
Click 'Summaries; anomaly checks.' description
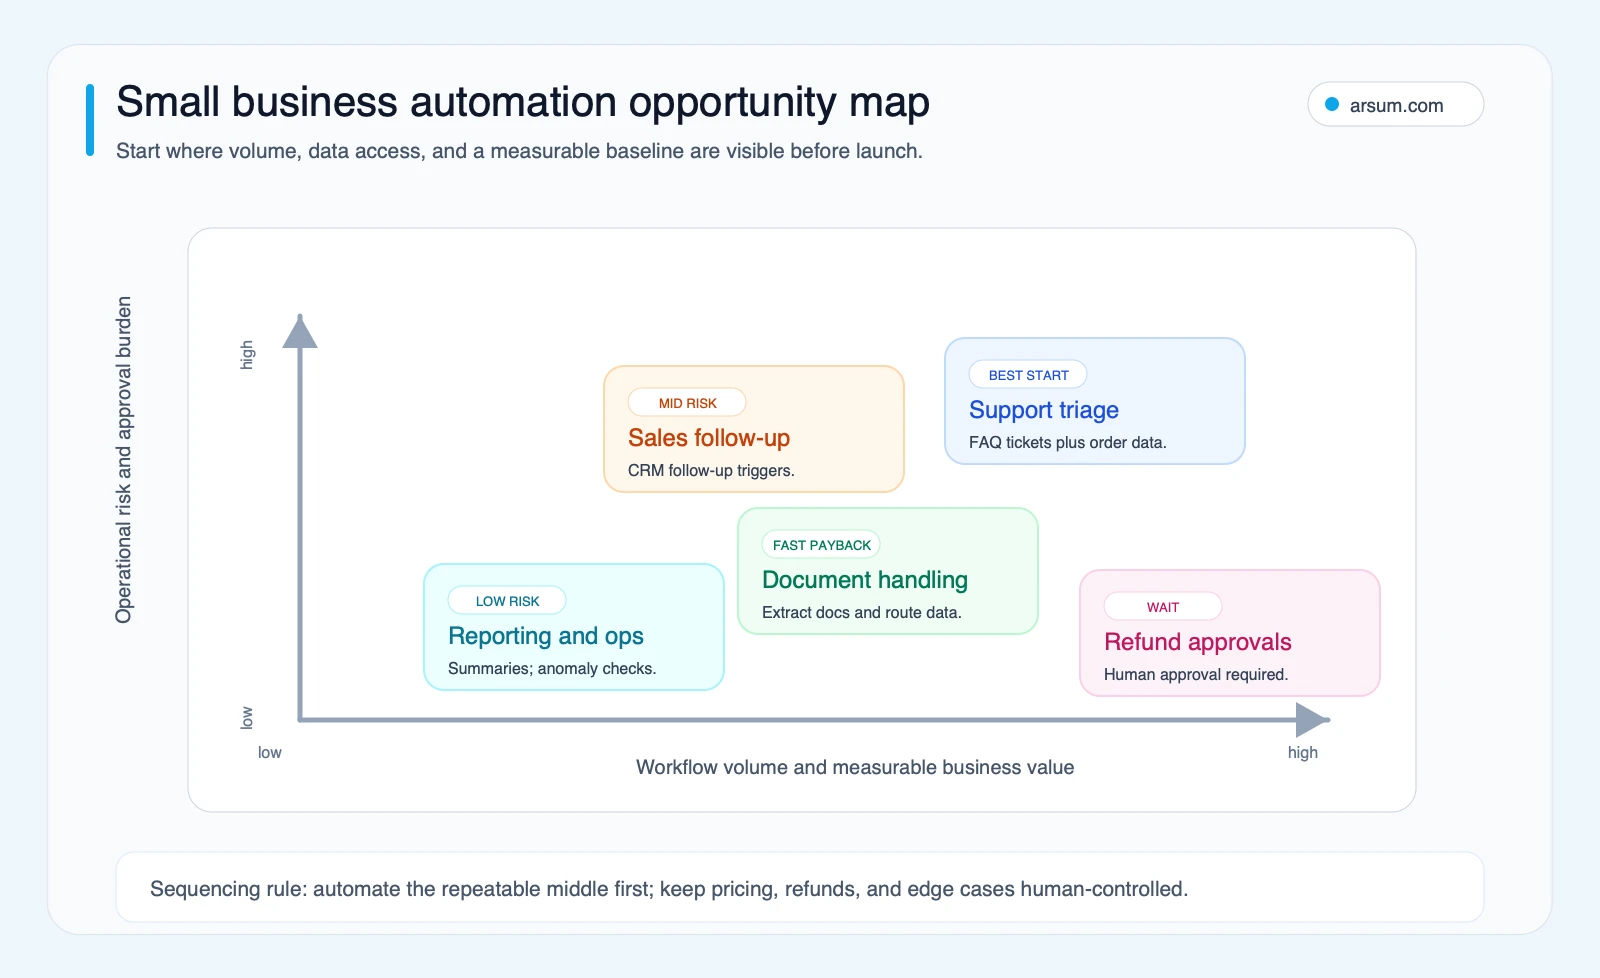pos(552,668)
